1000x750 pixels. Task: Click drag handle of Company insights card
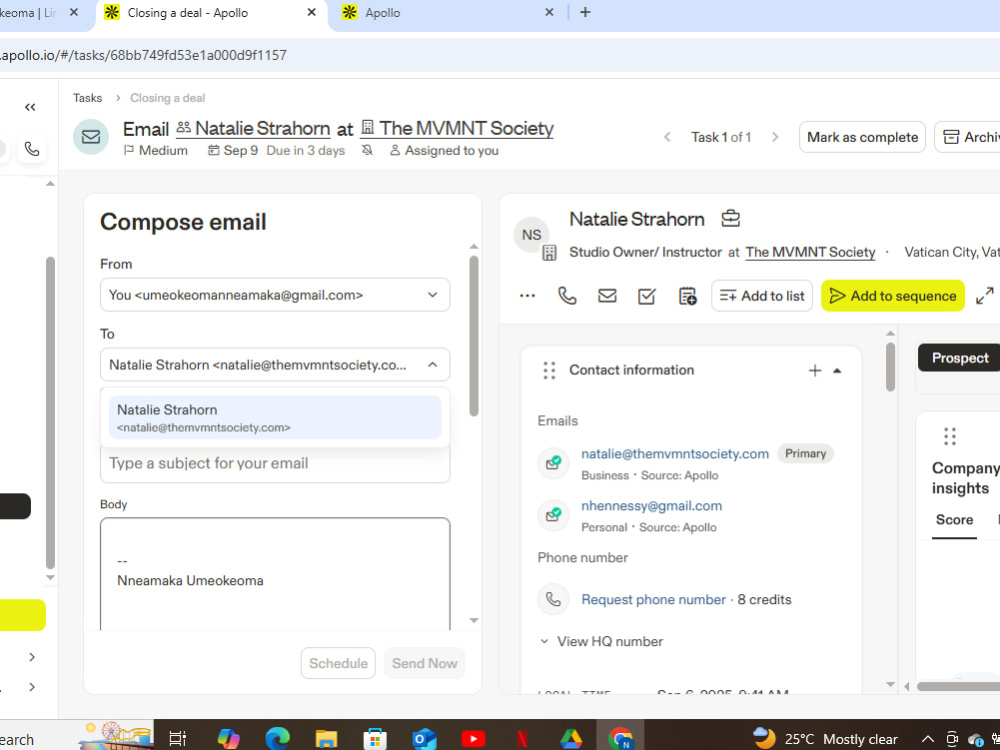(950, 436)
